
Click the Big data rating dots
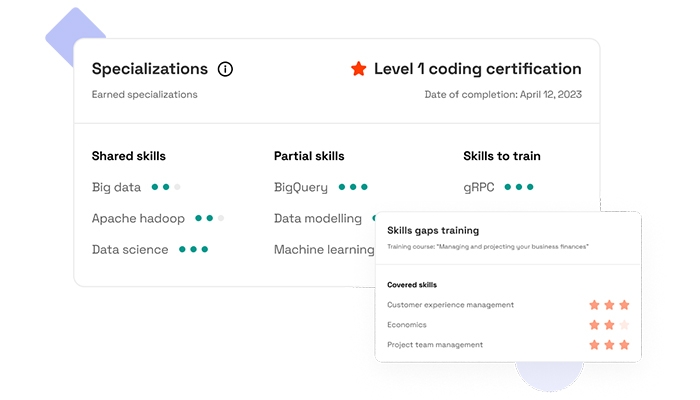click(166, 187)
